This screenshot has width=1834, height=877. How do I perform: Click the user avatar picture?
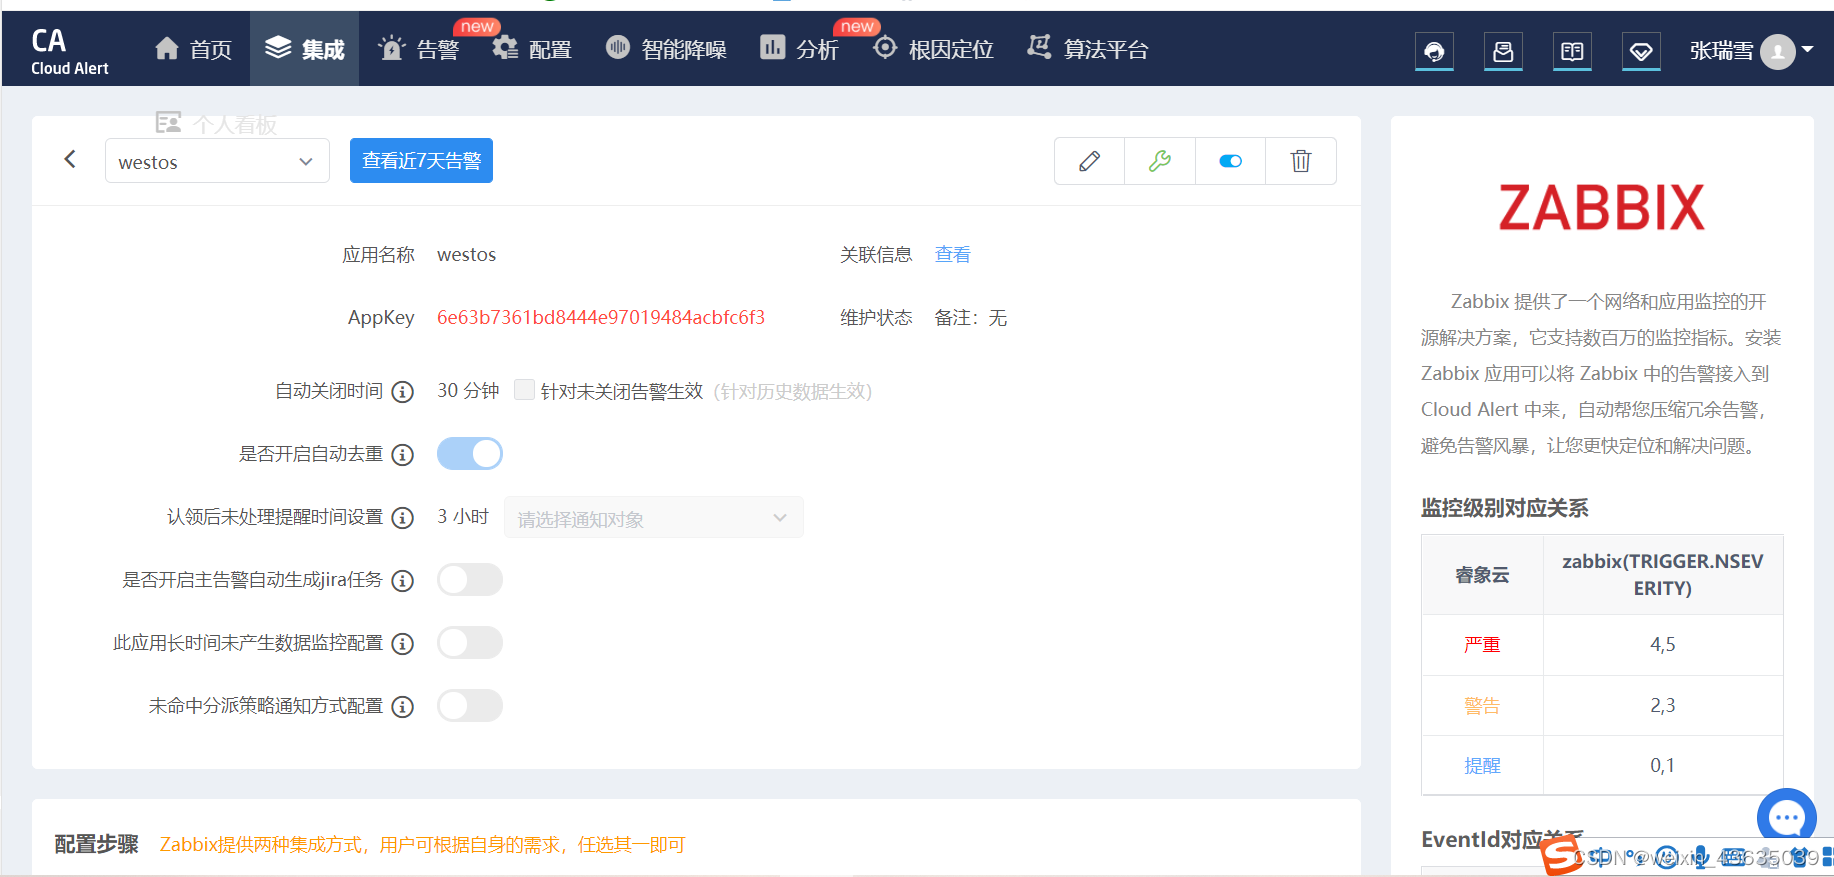(x=1777, y=51)
